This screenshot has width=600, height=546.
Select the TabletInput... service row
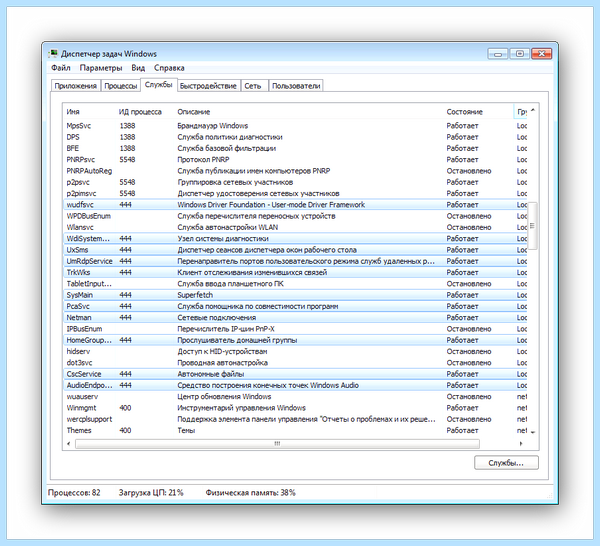pos(295,284)
